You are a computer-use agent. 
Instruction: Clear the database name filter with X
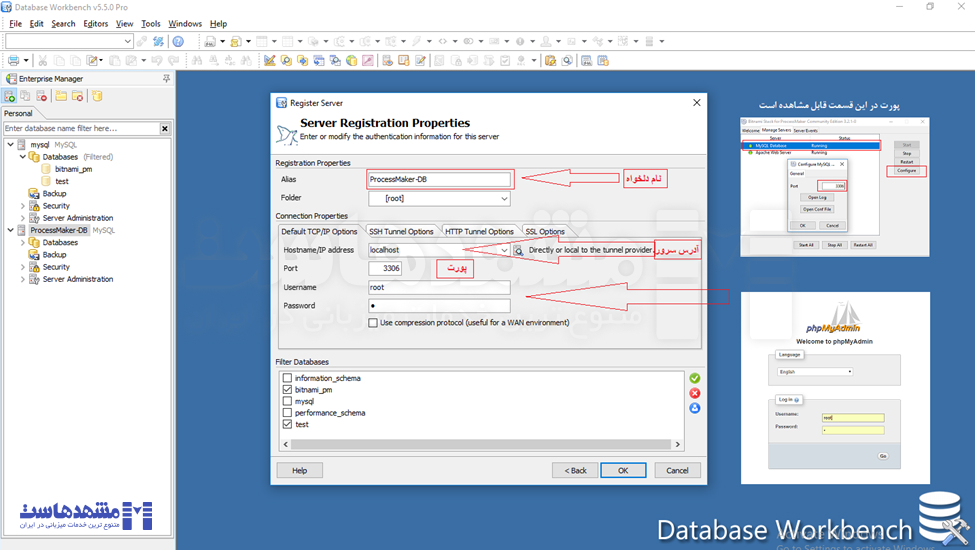tap(165, 129)
